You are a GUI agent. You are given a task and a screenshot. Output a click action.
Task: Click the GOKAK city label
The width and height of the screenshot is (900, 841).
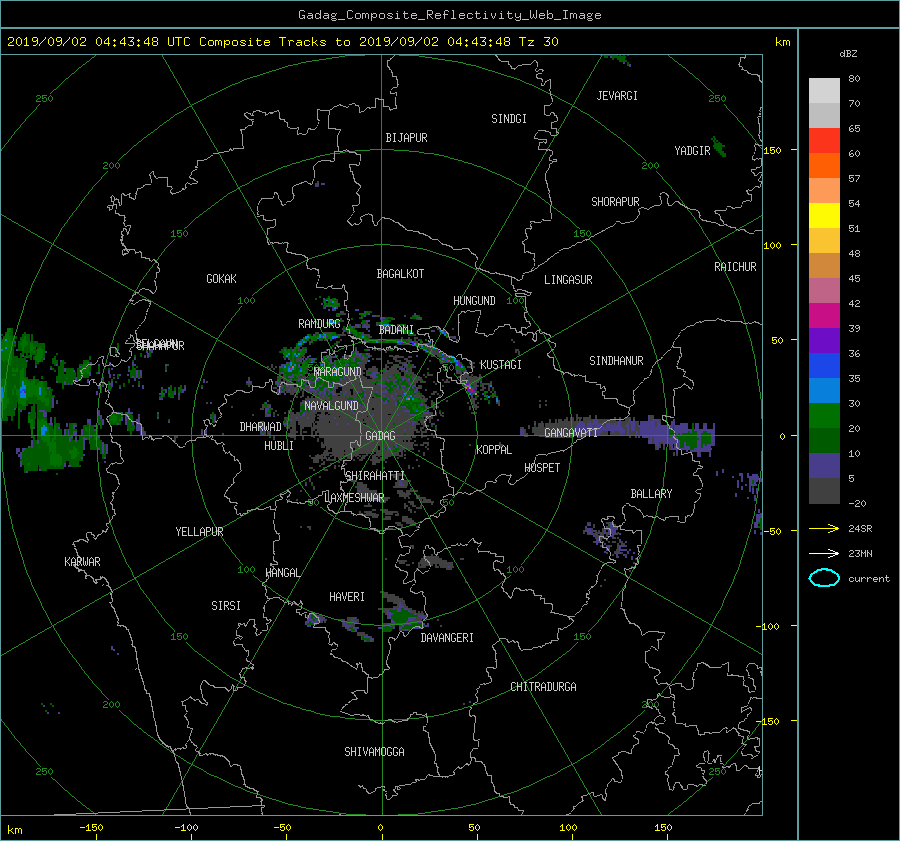point(222,279)
